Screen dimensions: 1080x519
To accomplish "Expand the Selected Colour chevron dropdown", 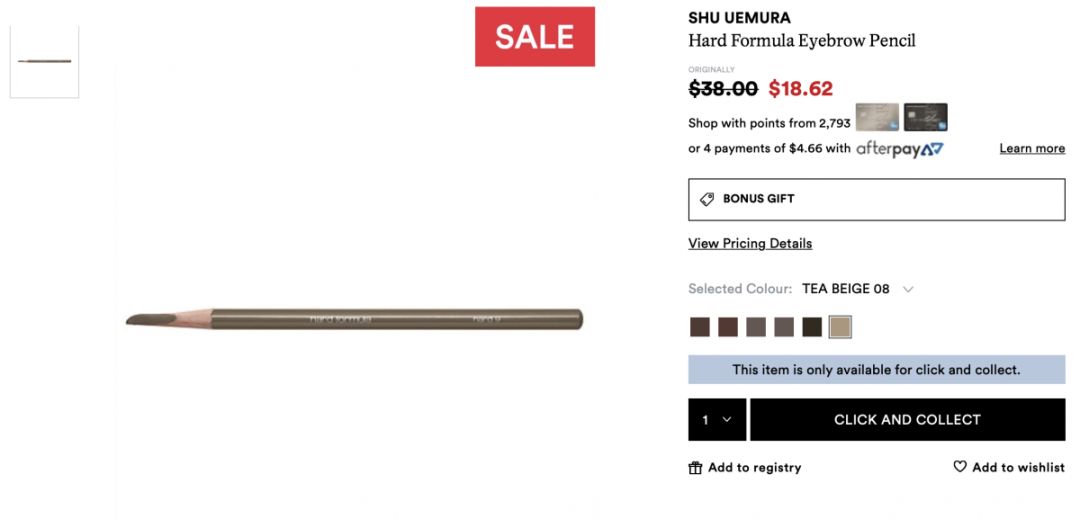I will click(908, 289).
